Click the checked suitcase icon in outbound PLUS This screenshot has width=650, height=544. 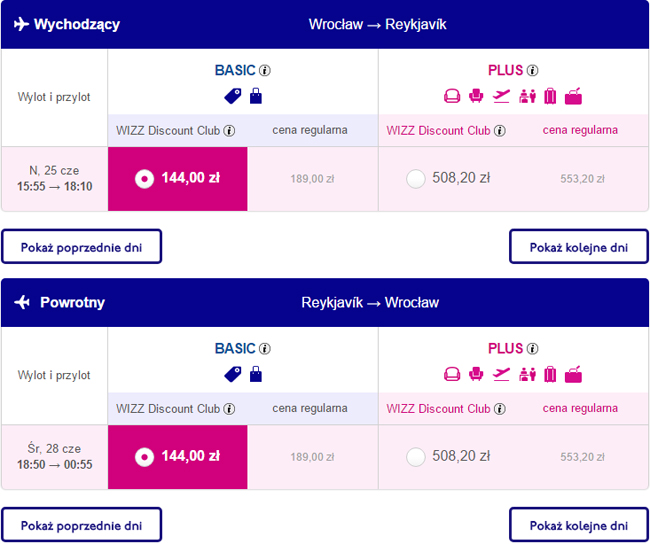tap(550, 96)
